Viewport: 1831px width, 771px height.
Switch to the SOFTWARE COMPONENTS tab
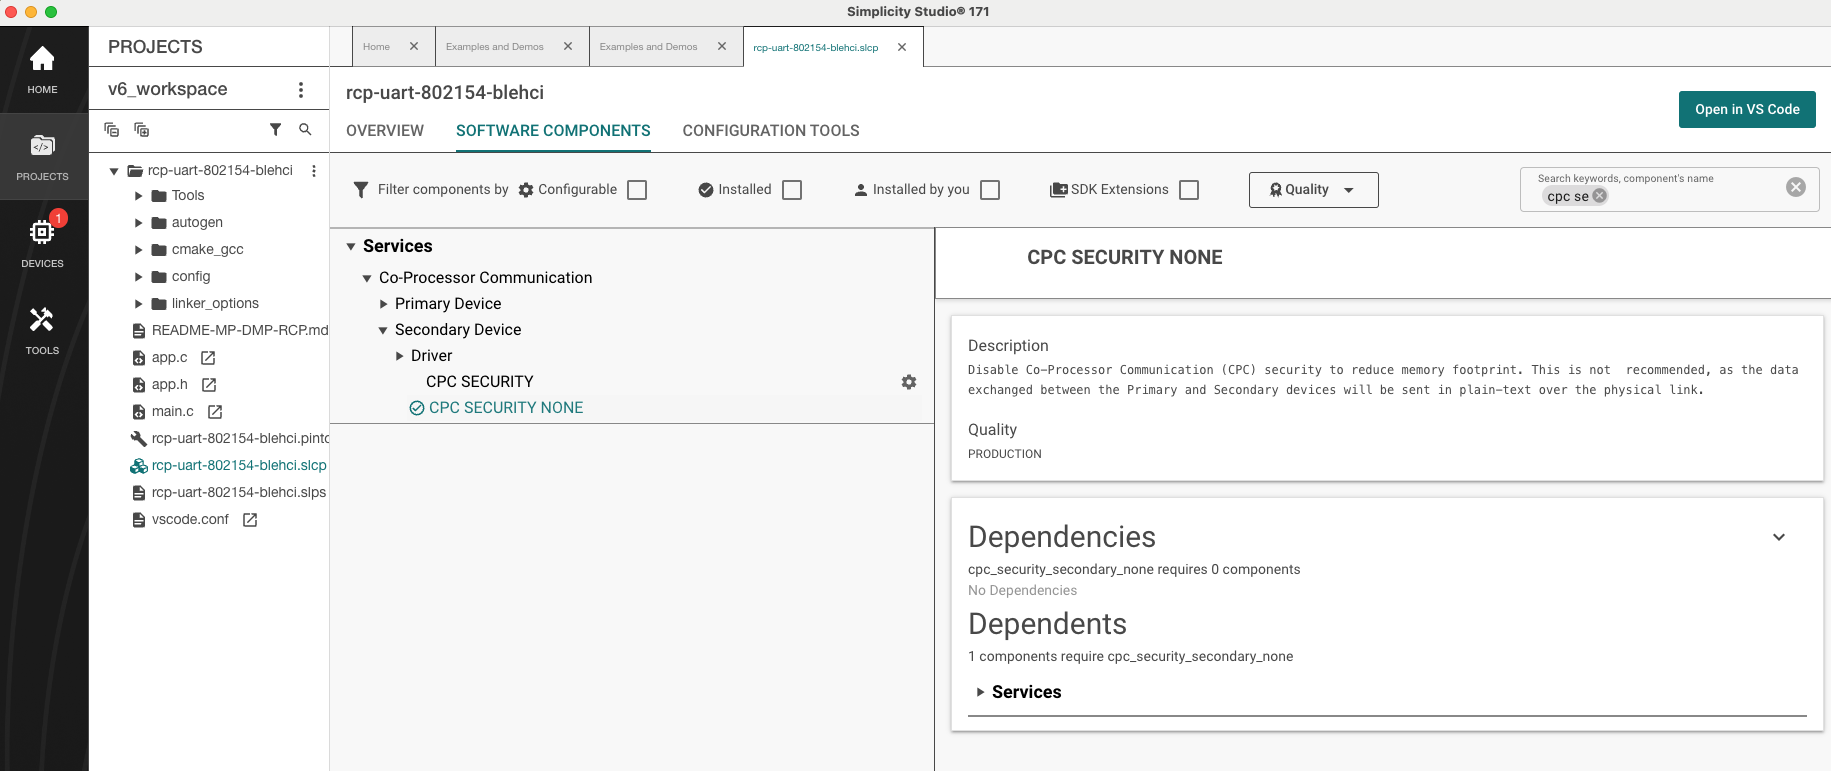point(553,131)
